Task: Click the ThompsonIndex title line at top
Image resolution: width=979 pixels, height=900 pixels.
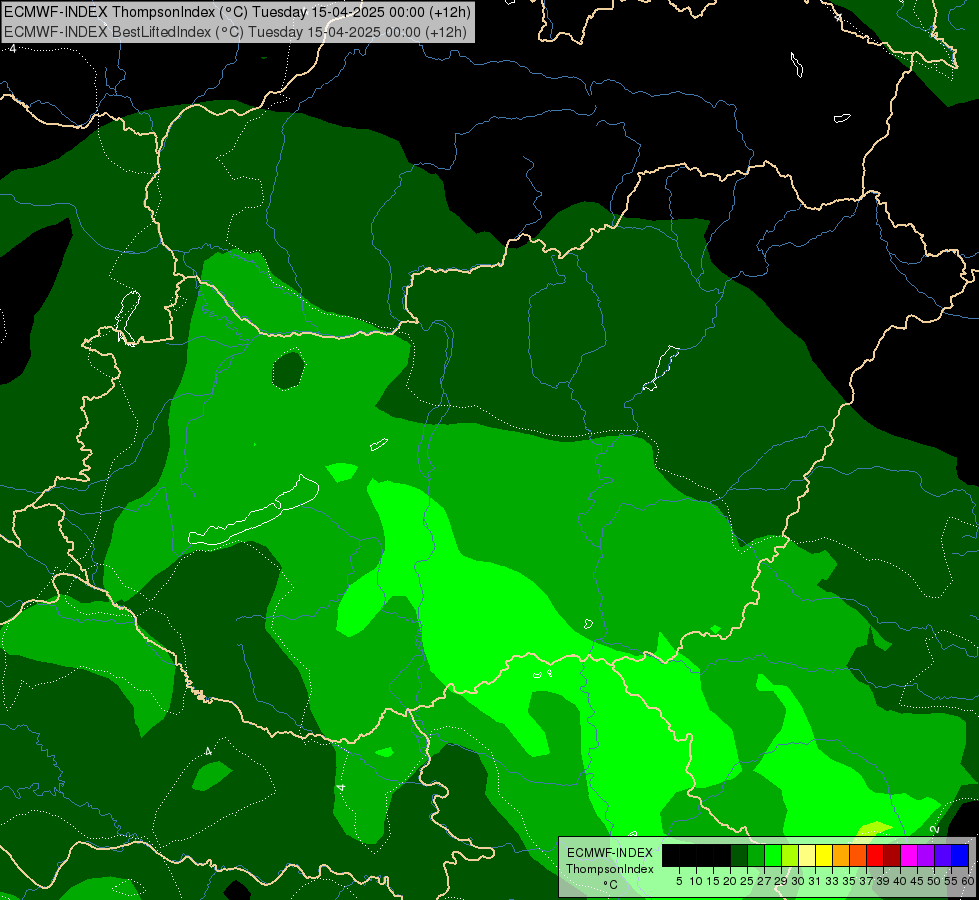Action: [x=237, y=12]
